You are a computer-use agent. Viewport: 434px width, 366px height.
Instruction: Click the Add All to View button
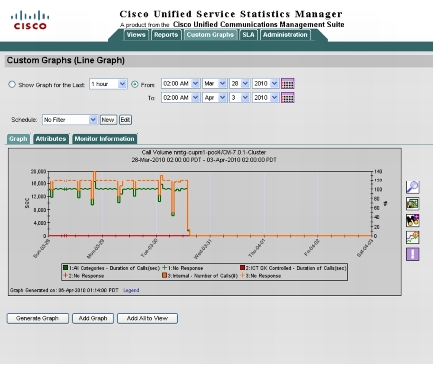147,318
